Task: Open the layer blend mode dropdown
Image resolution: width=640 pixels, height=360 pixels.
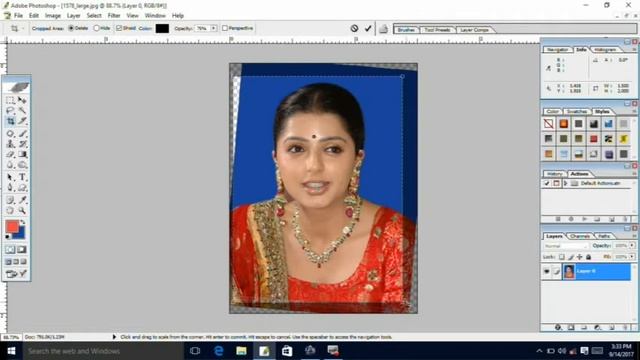Action: pyautogui.click(x=566, y=246)
